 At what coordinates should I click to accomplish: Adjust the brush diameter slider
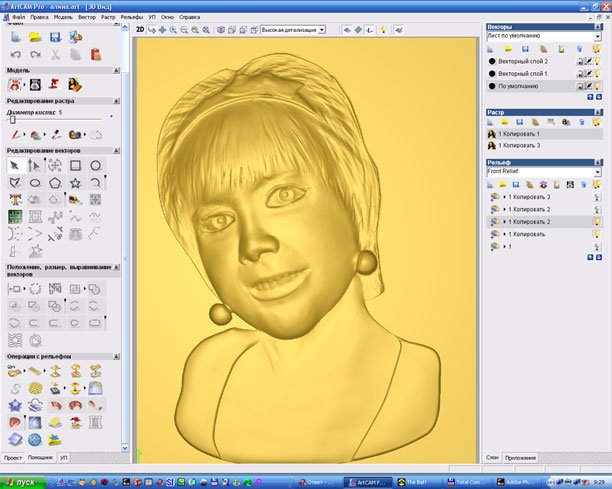tap(12, 119)
